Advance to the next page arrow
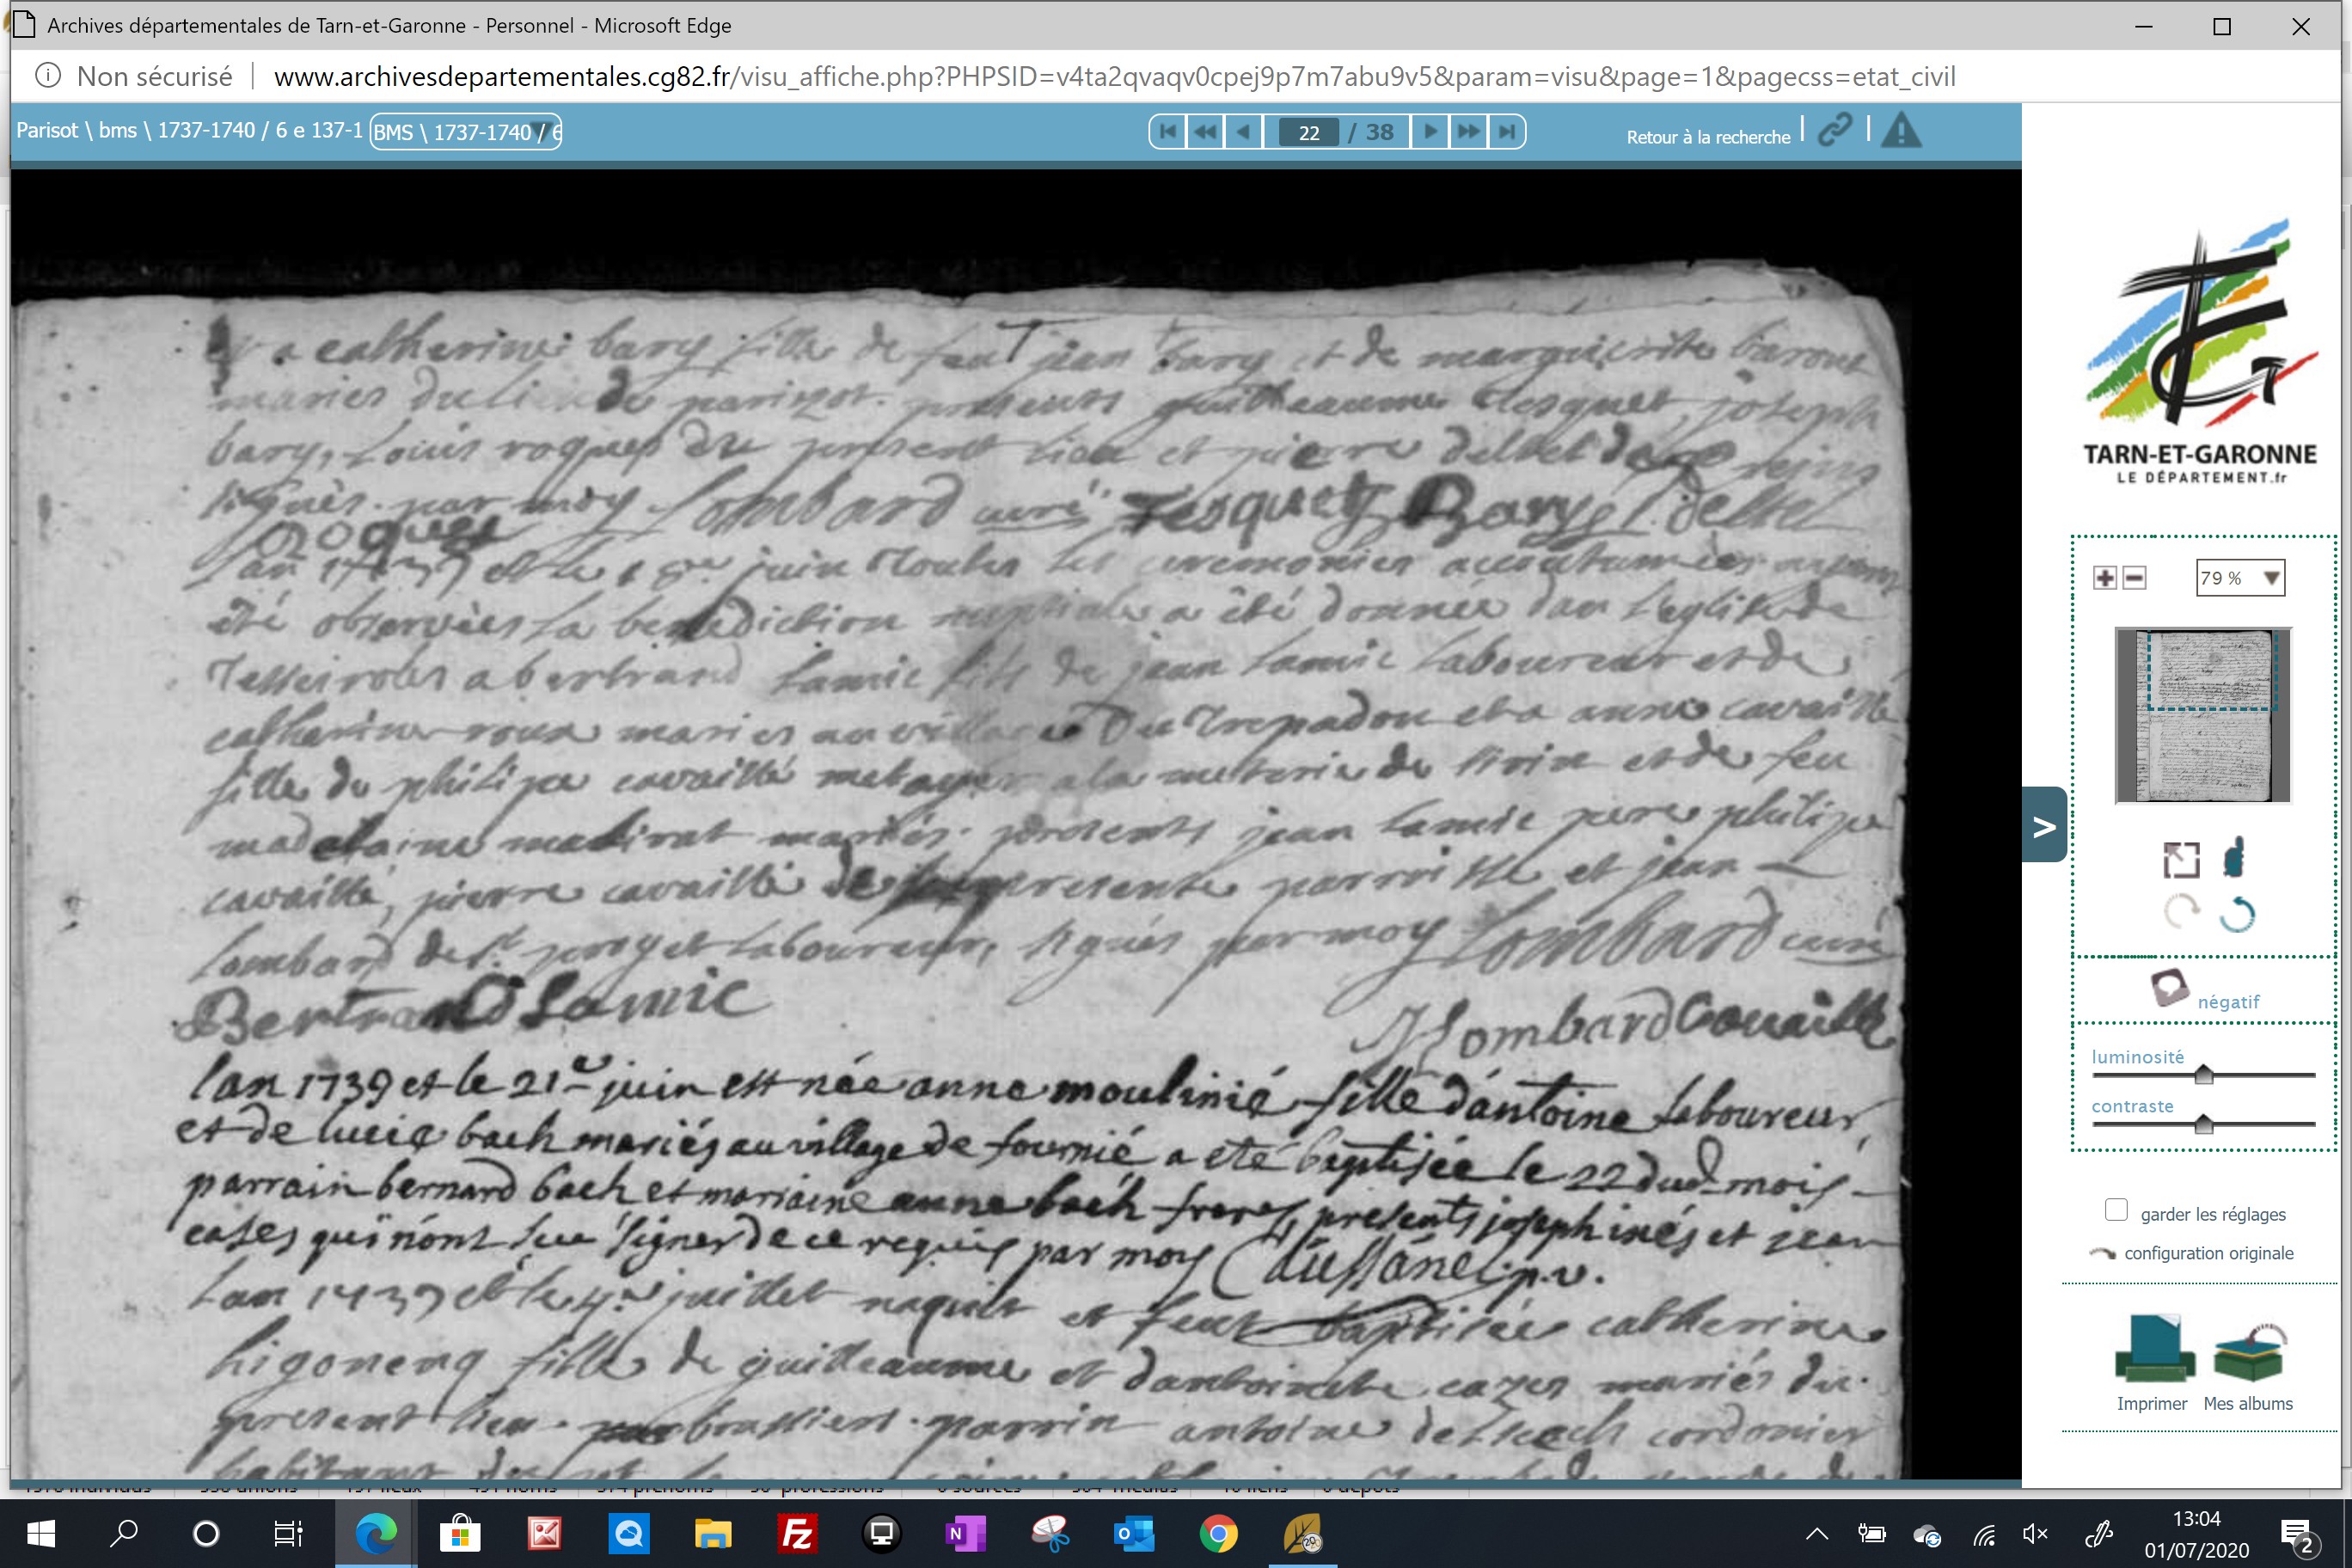Image resolution: width=2352 pixels, height=1568 pixels. (1430, 132)
